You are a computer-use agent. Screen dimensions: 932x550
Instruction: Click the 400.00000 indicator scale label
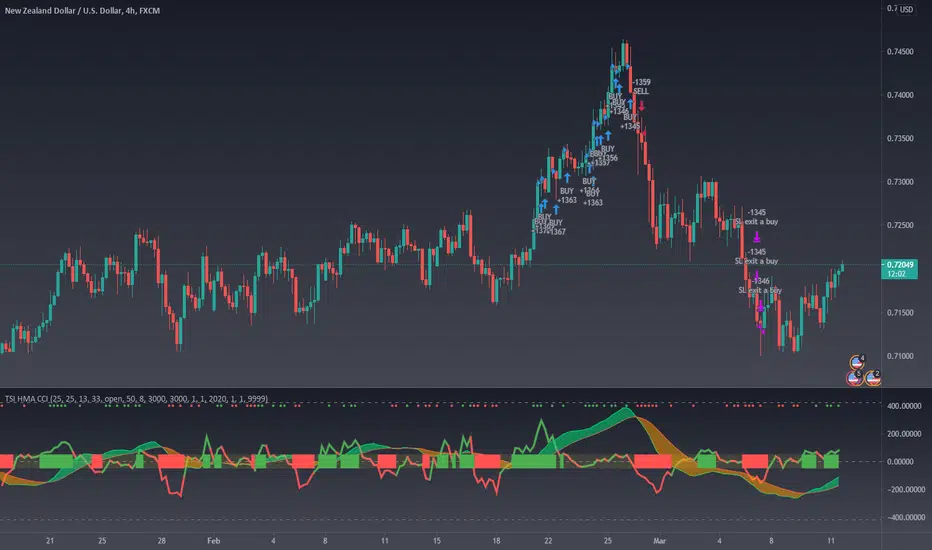(x=904, y=406)
